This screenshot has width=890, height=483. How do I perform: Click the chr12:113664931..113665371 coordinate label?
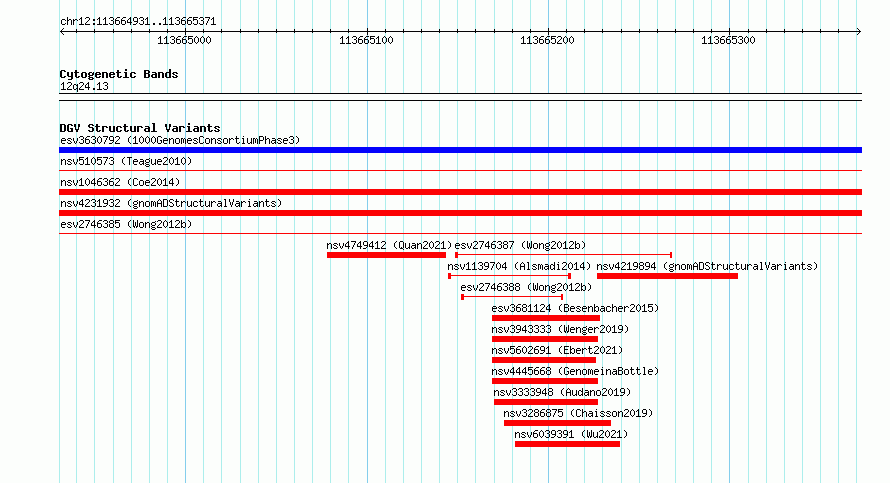click(138, 22)
